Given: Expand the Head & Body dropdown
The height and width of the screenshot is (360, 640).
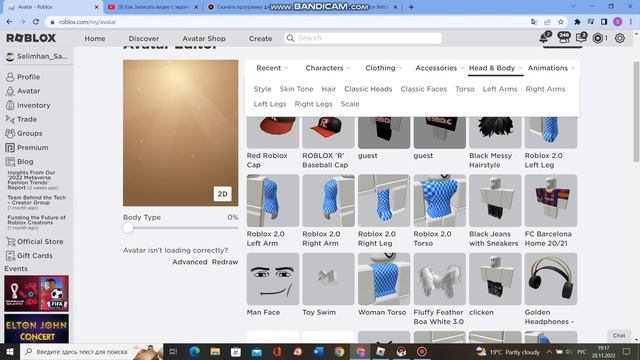Looking at the screenshot, I should pyautogui.click(x=495, y=68).
